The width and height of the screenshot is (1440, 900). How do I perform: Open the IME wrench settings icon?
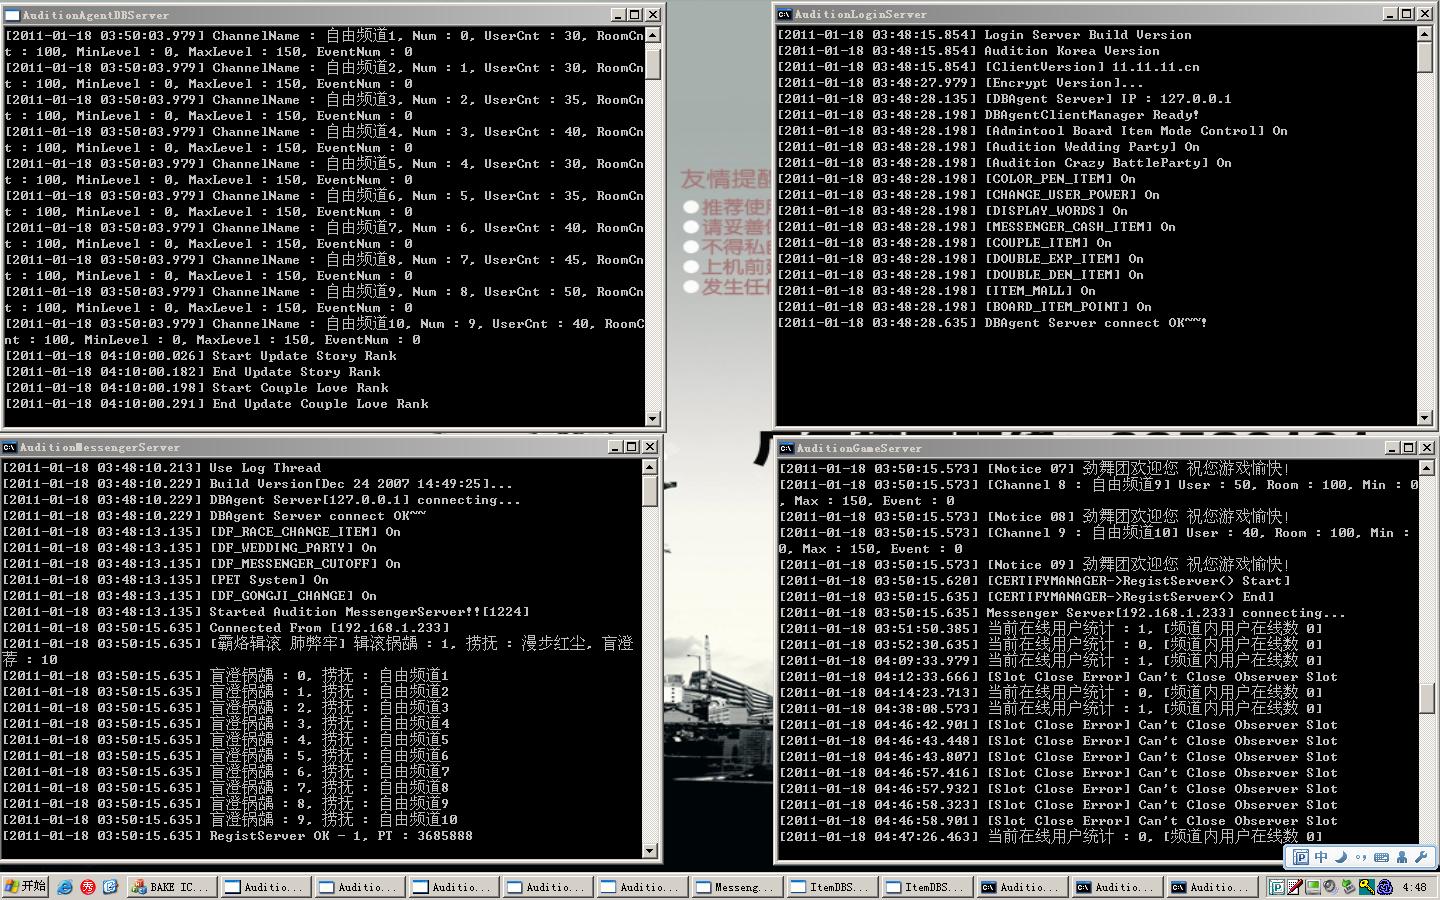point(1420,857)
